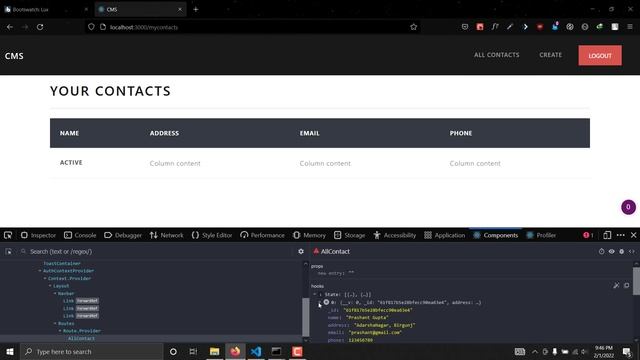This screenshot has height=360, width=640.
Task: Open the Memory tab
Action: pos(309,235)
